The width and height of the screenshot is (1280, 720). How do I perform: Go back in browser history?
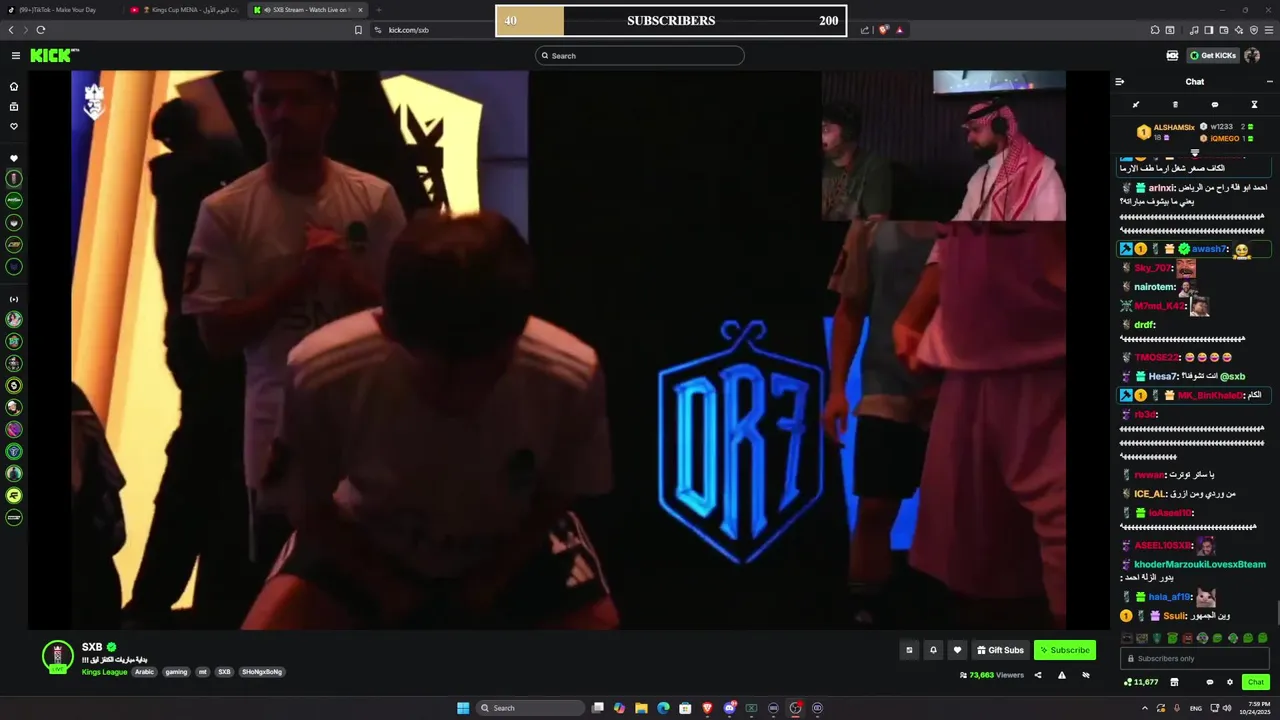coord(11,30)
